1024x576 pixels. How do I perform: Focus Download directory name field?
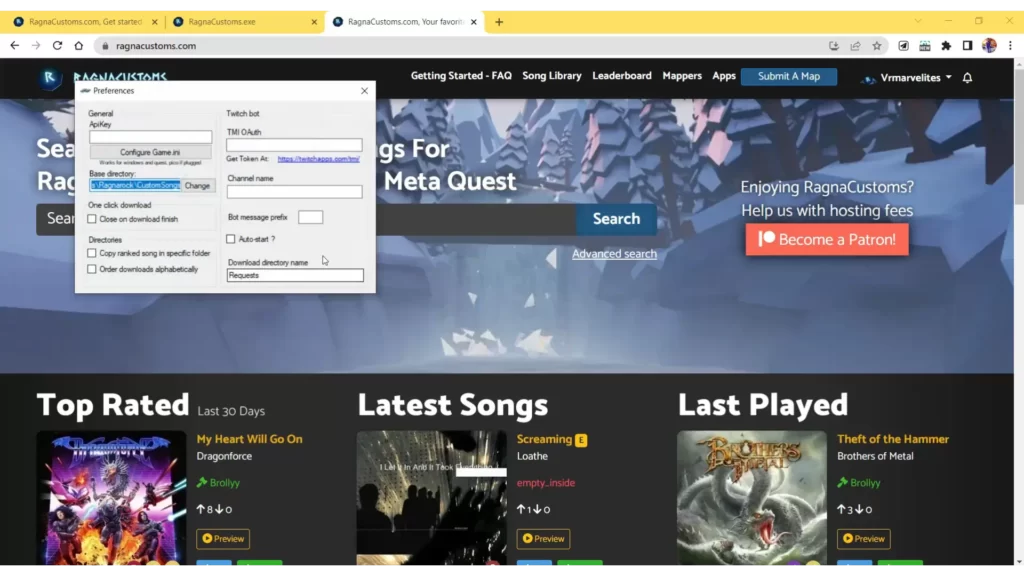(x=295, y=276)
